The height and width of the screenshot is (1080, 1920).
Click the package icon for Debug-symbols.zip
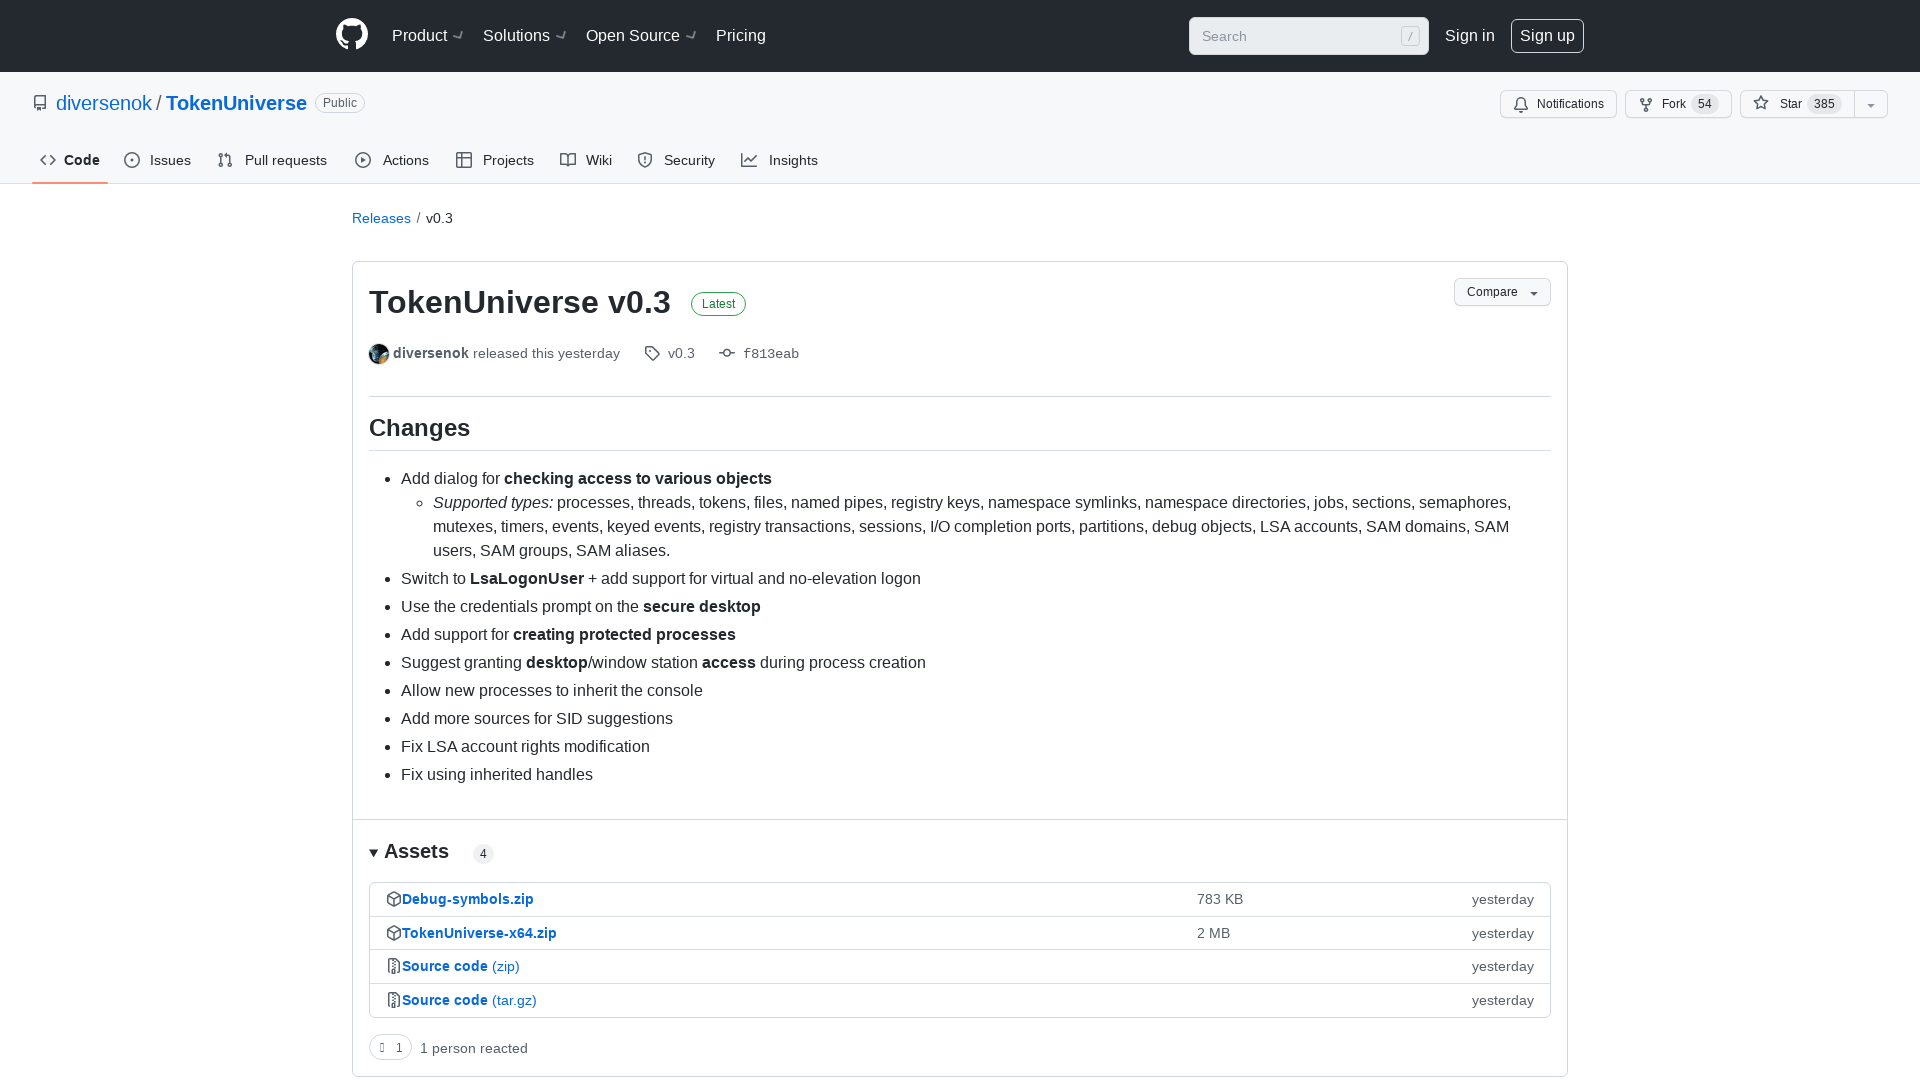point(394,899)
